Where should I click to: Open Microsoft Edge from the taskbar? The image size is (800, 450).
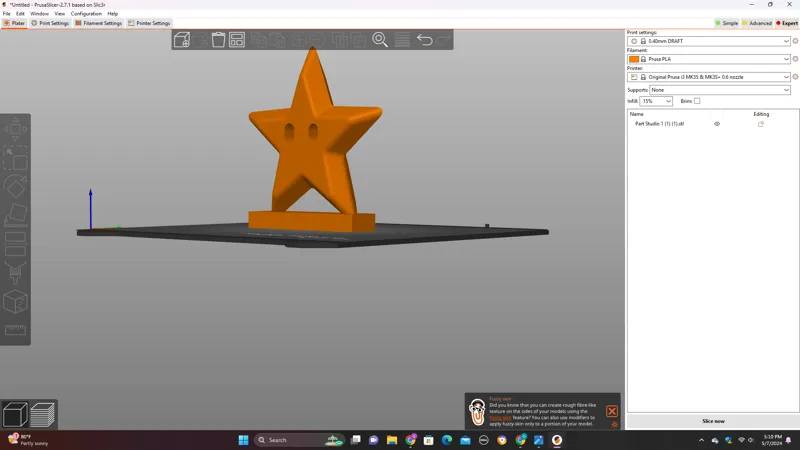click(447, 440)
